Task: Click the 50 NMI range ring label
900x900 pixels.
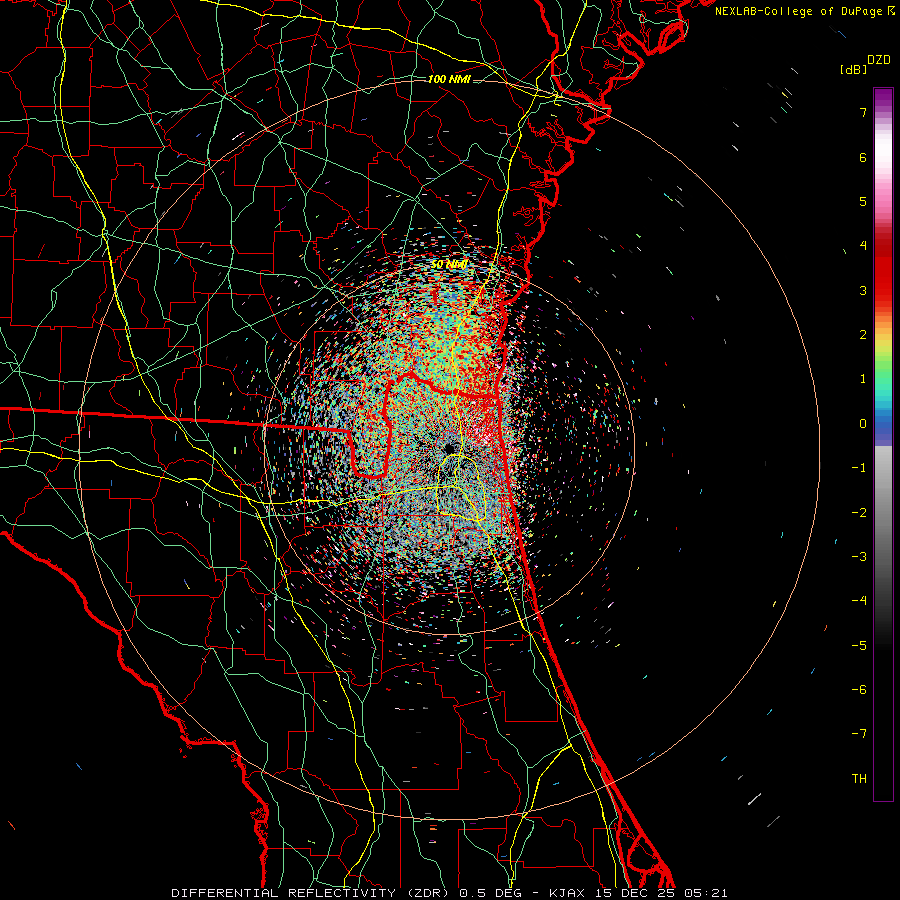Action: (x=449, y=265)
